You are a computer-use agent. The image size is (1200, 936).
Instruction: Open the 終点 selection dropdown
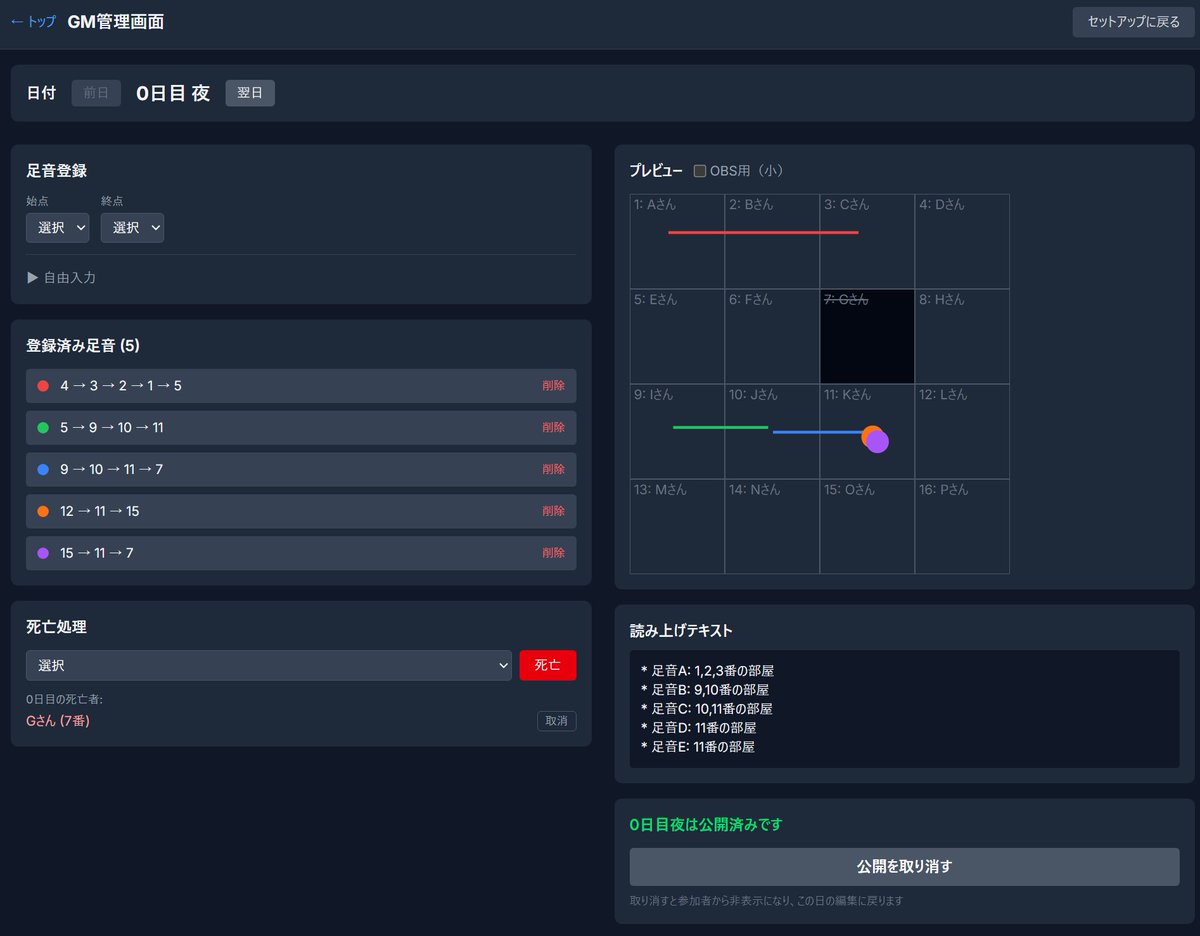(132, 228)
